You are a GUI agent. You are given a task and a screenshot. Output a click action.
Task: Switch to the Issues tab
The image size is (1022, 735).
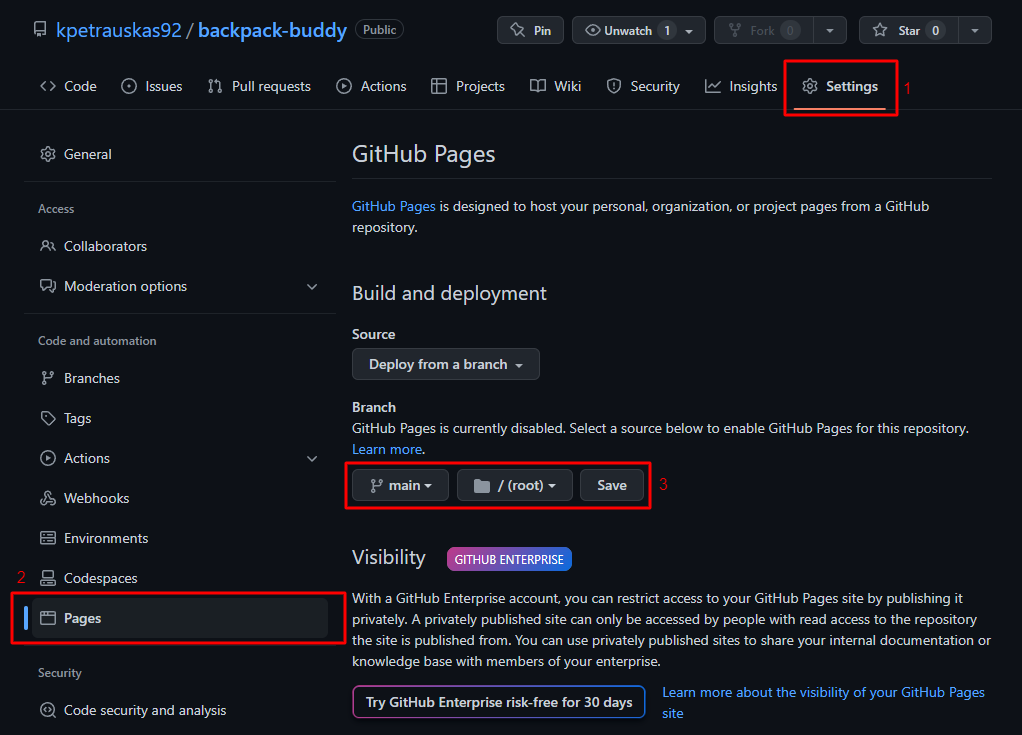point(152,86)
